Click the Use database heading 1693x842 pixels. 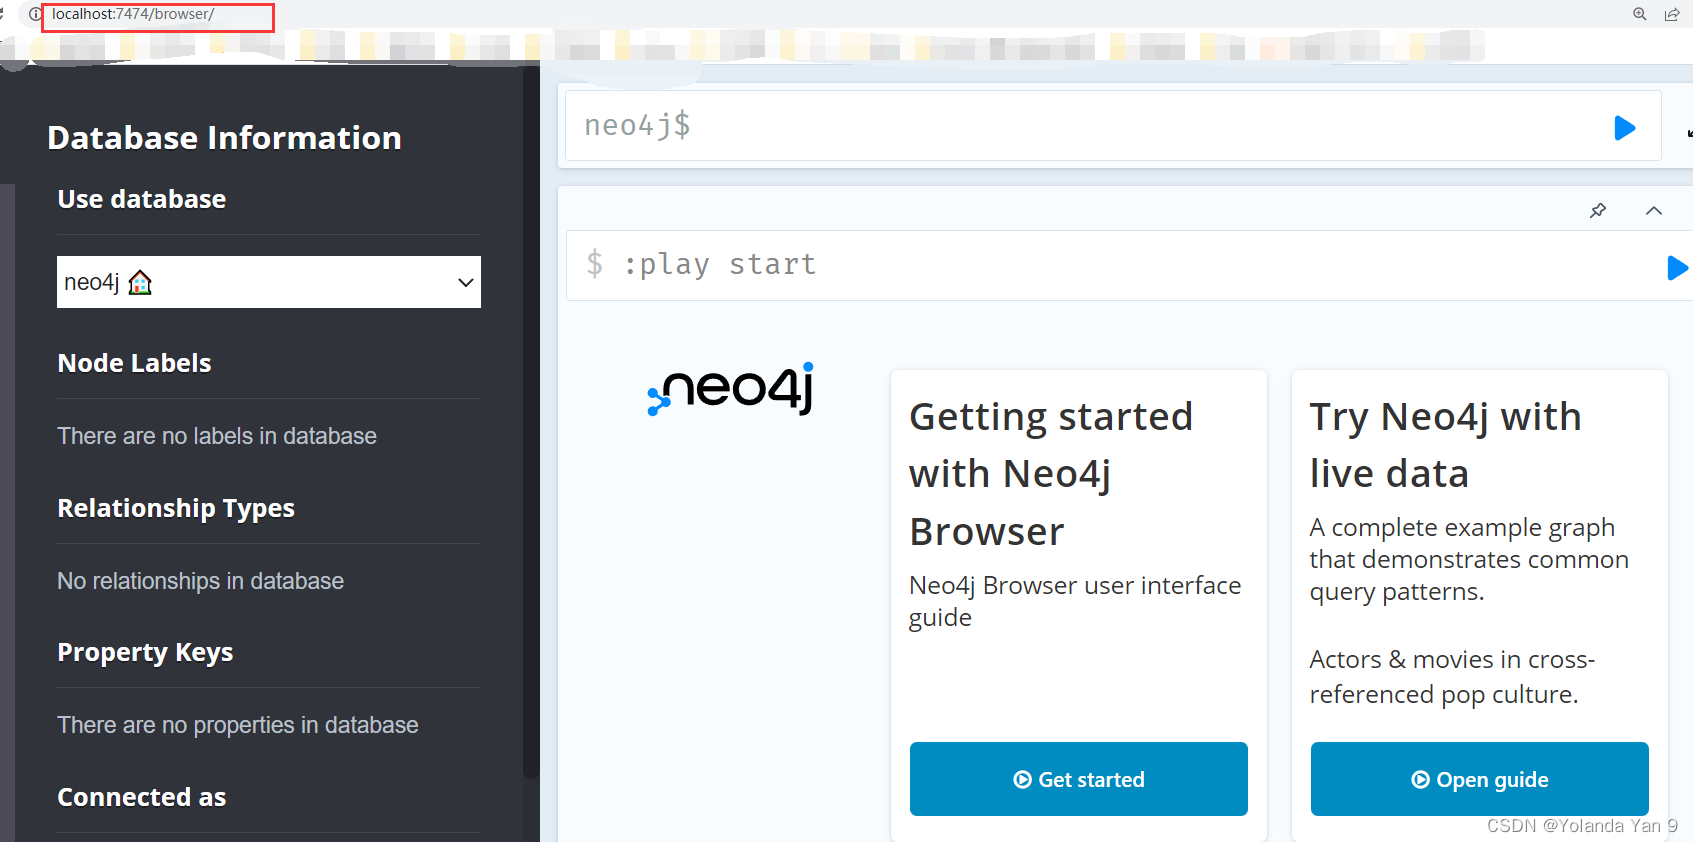click(x=141, y=199)
